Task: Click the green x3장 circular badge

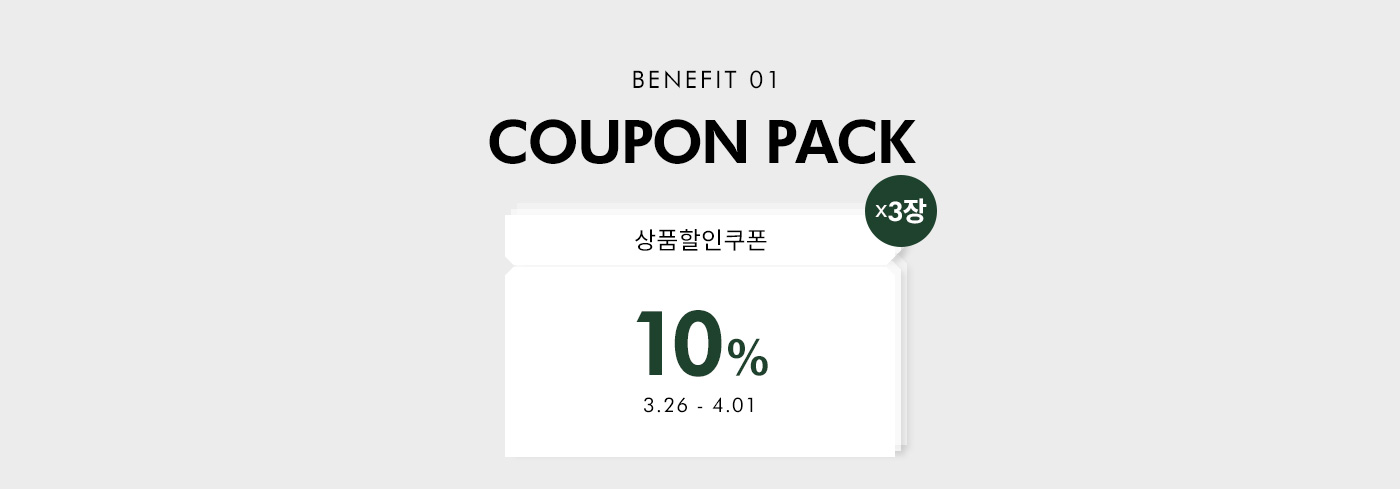Action: tap(900, 211)
